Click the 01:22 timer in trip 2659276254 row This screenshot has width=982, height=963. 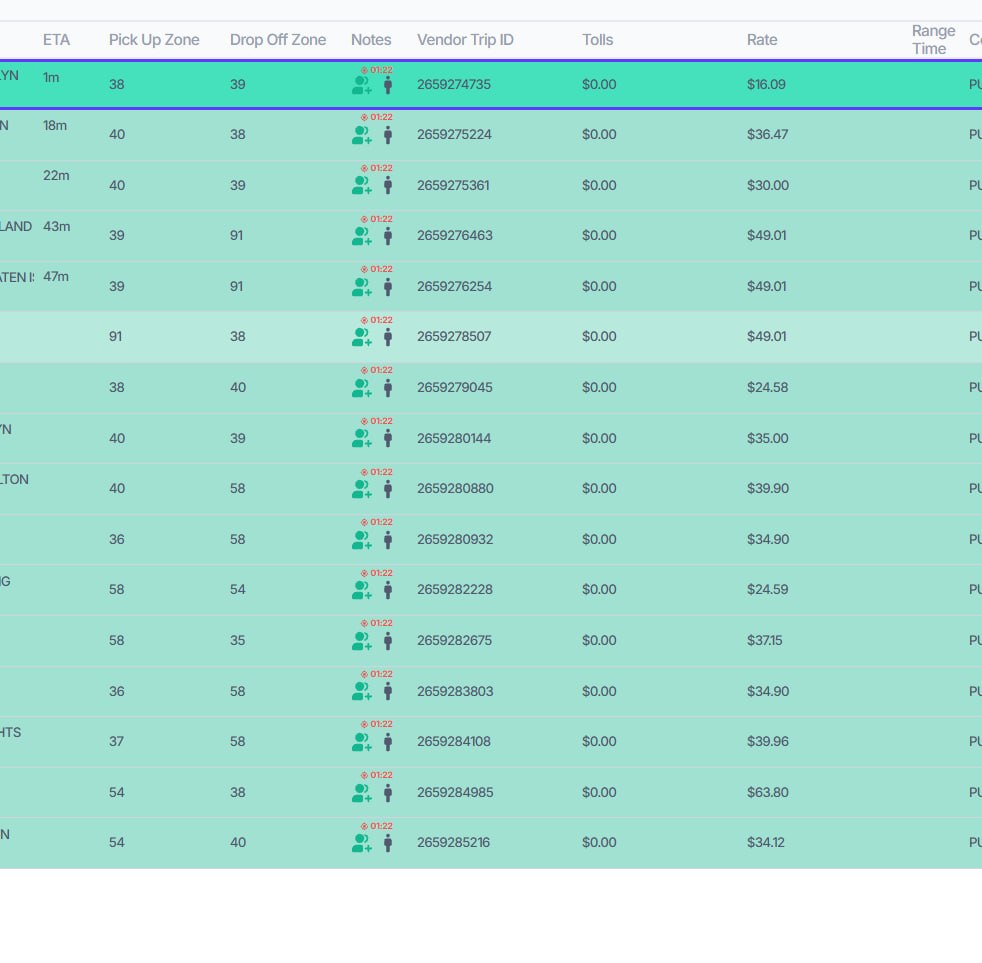[376, 269]
